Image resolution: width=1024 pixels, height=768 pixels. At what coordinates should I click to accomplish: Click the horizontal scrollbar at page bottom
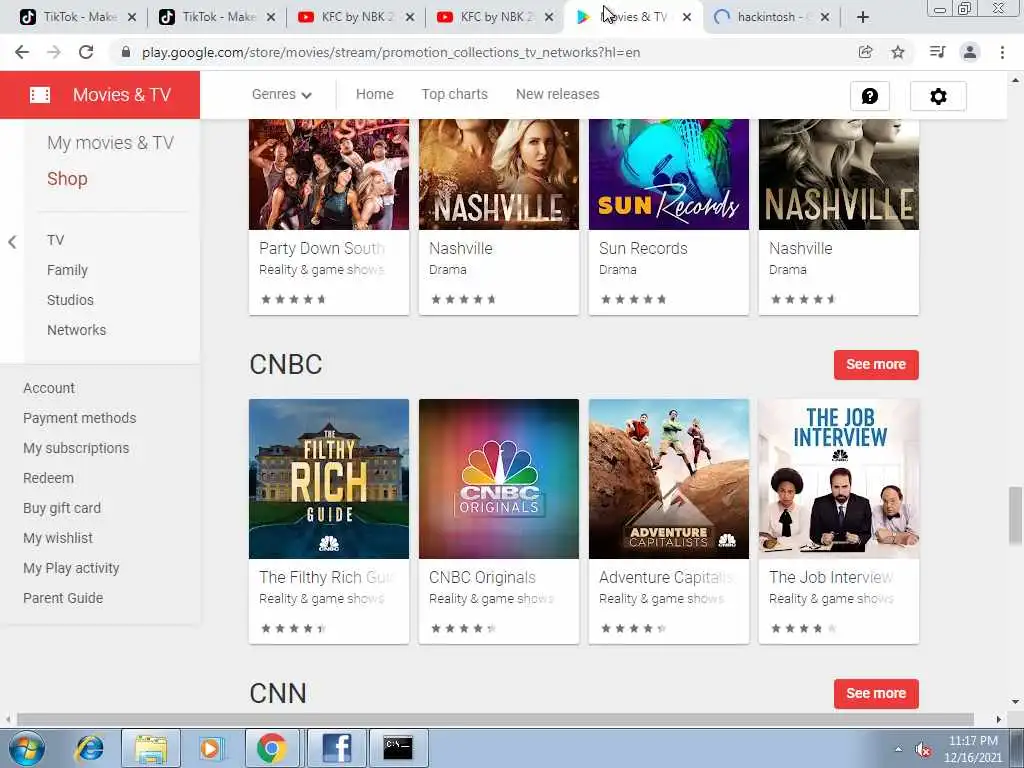point(496,719)
